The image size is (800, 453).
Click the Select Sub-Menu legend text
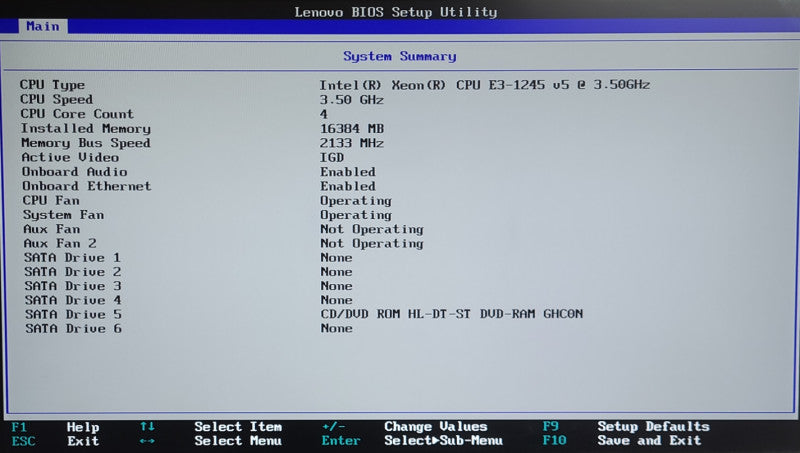click(x=443, y=440)
